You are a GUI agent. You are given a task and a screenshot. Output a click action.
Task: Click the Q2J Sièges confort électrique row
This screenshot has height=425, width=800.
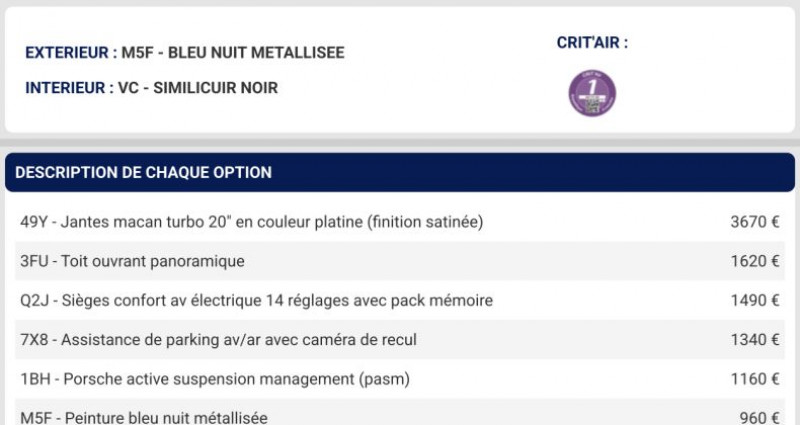click(x=399, y=301)
